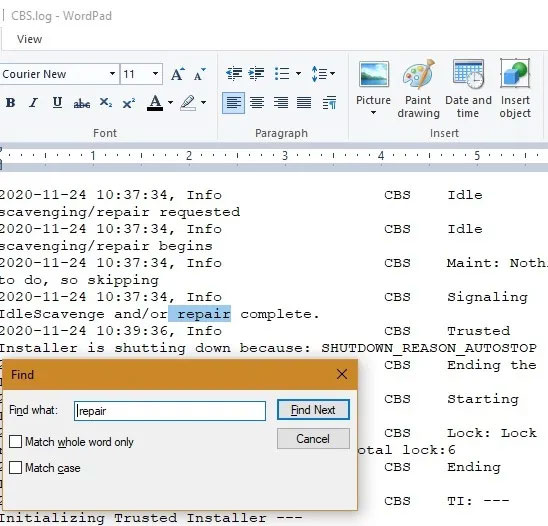Cancel the Find dialog

313,439
